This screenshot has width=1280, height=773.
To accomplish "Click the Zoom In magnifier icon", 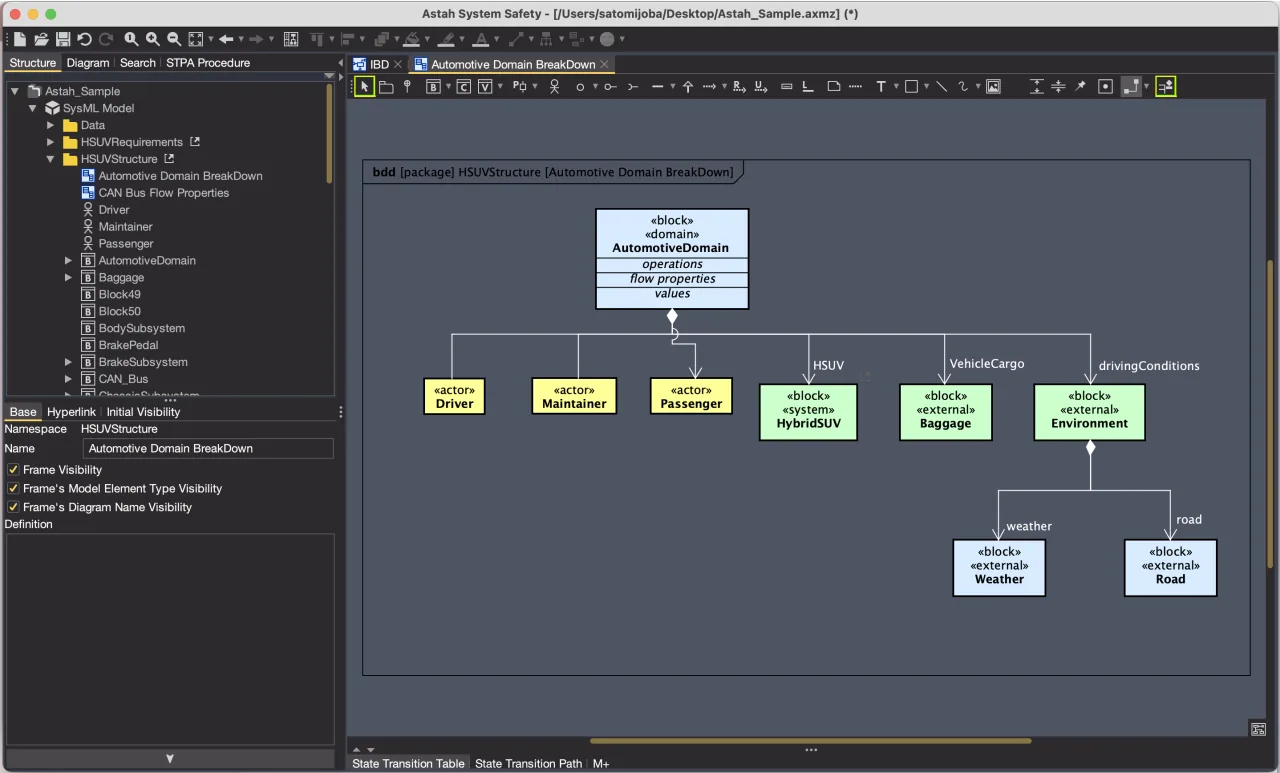I will (153, 39).
